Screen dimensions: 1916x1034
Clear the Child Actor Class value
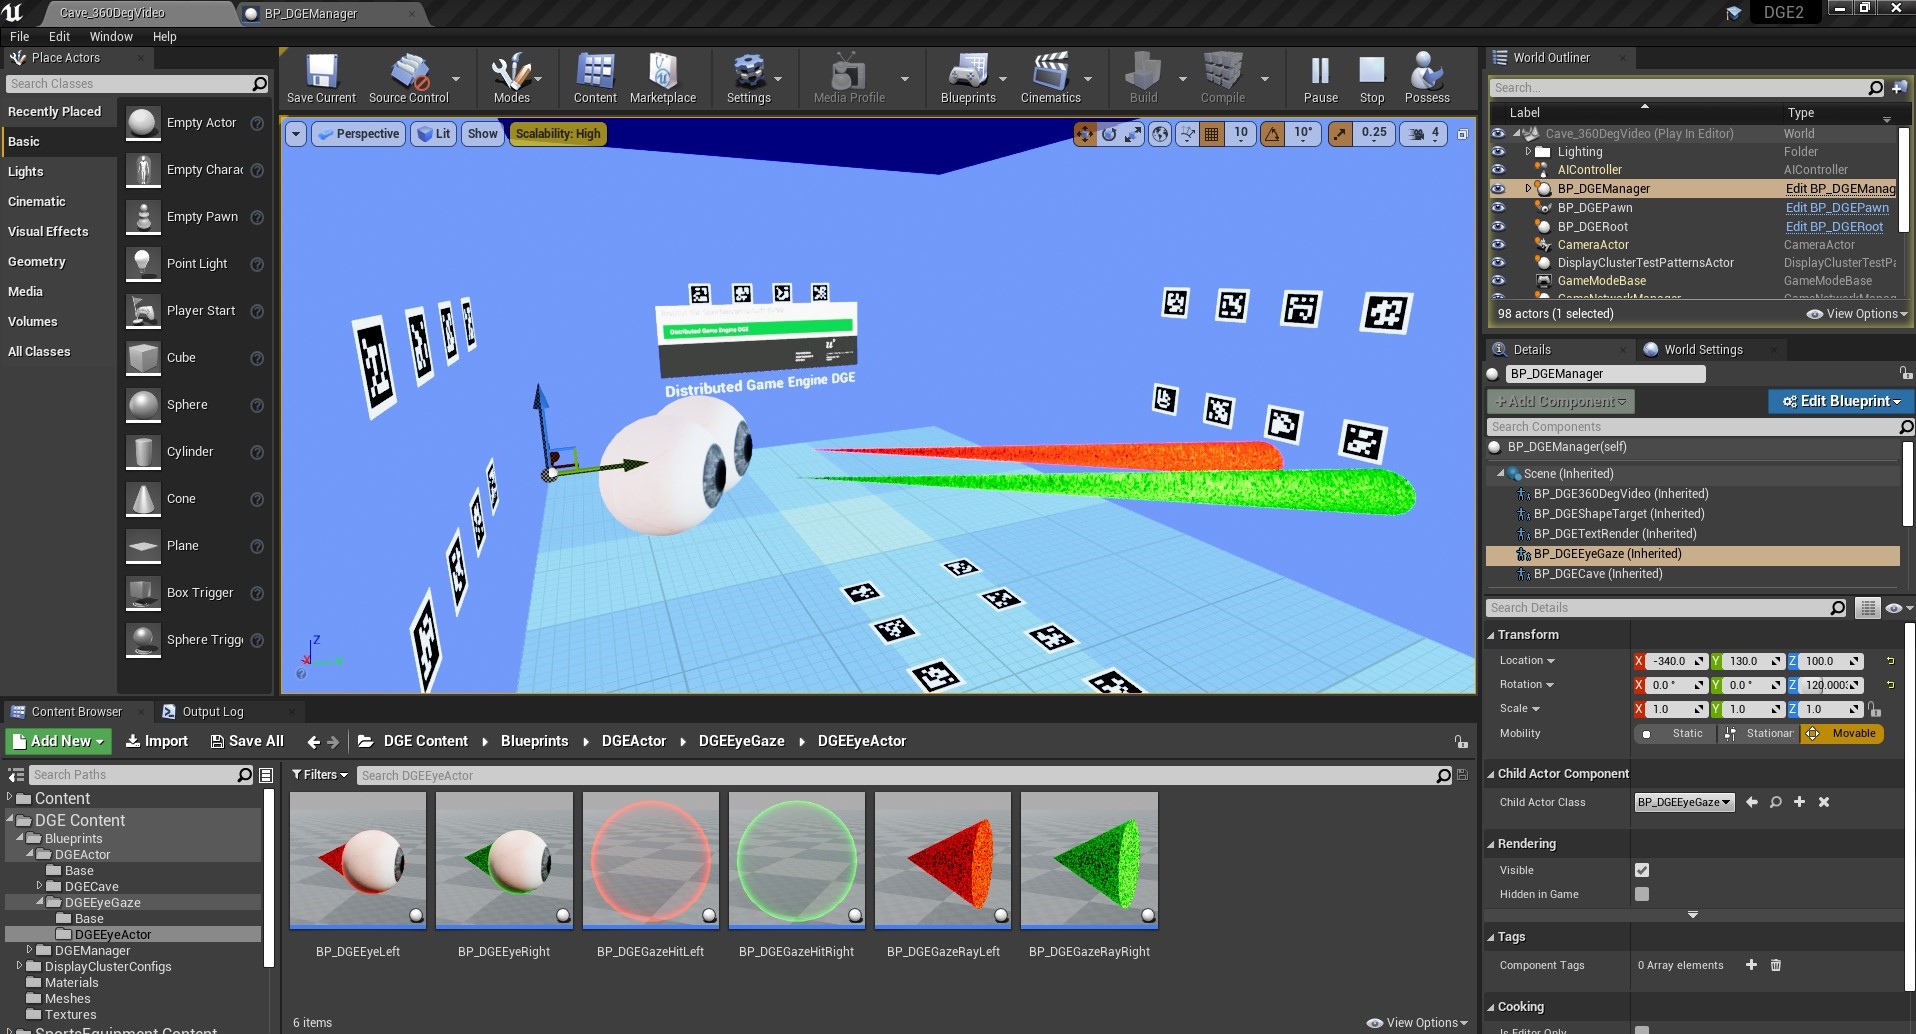[1823, 802]
